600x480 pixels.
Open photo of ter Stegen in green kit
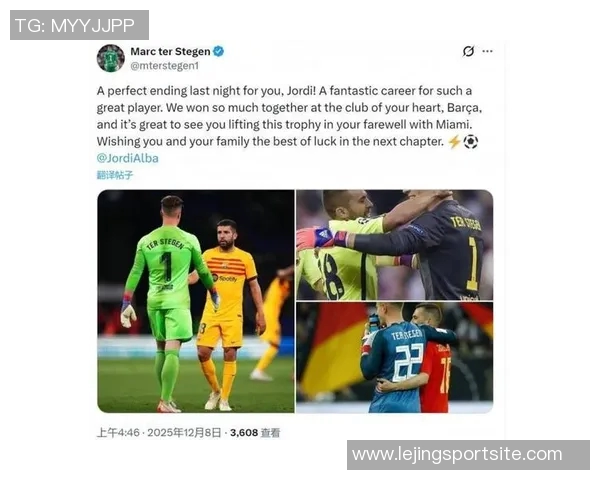[x=196, y=301]
